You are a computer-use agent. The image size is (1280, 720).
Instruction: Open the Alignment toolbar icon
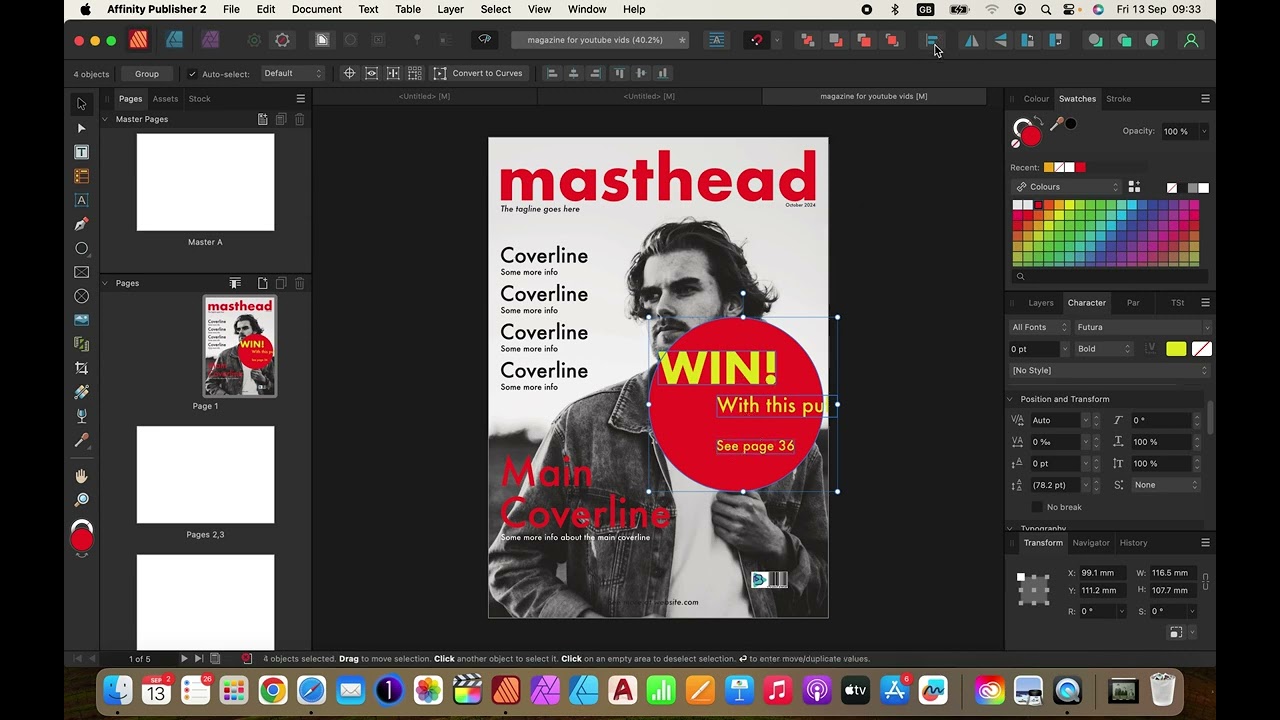coord(932,40)
